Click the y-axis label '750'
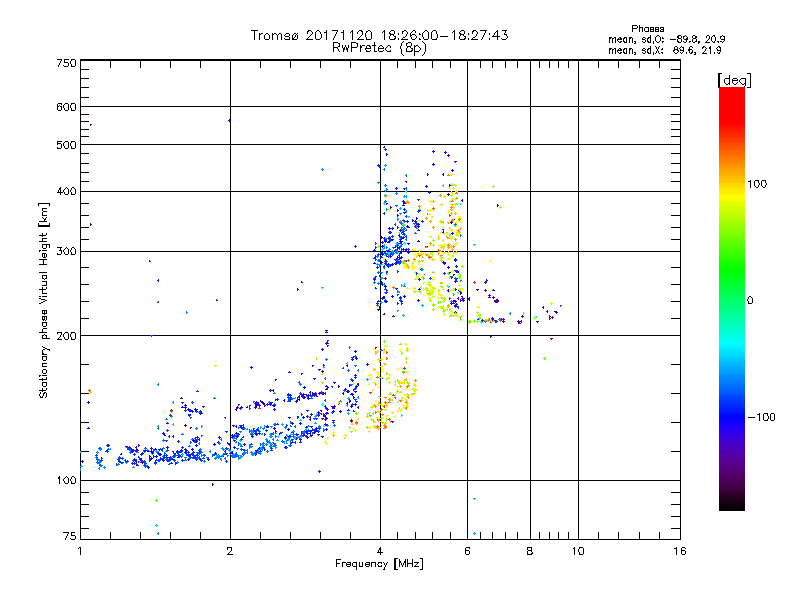The width and height of the screenshot is (800, 600). click(x=66, y=63)
